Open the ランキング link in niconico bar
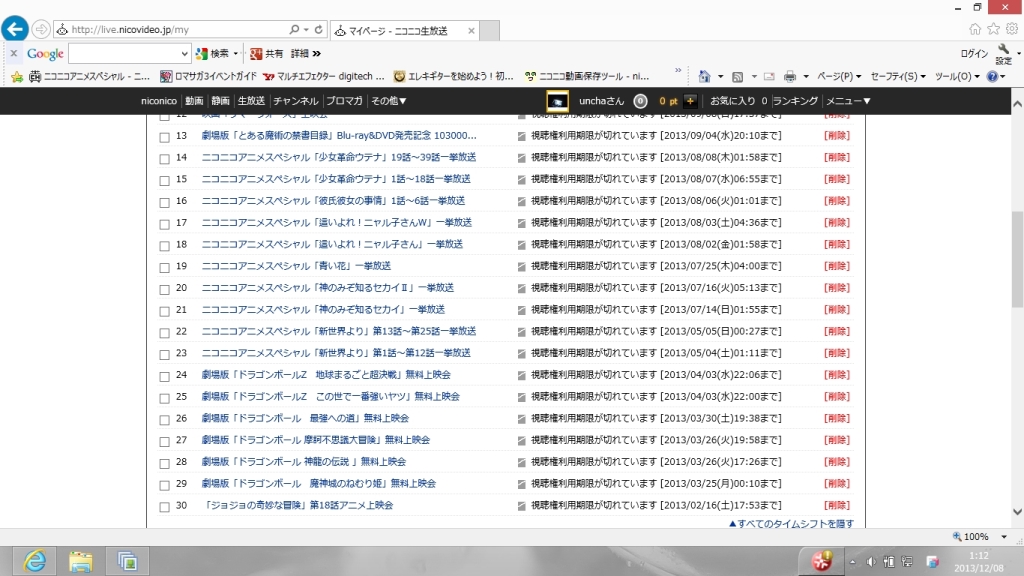 795,101
